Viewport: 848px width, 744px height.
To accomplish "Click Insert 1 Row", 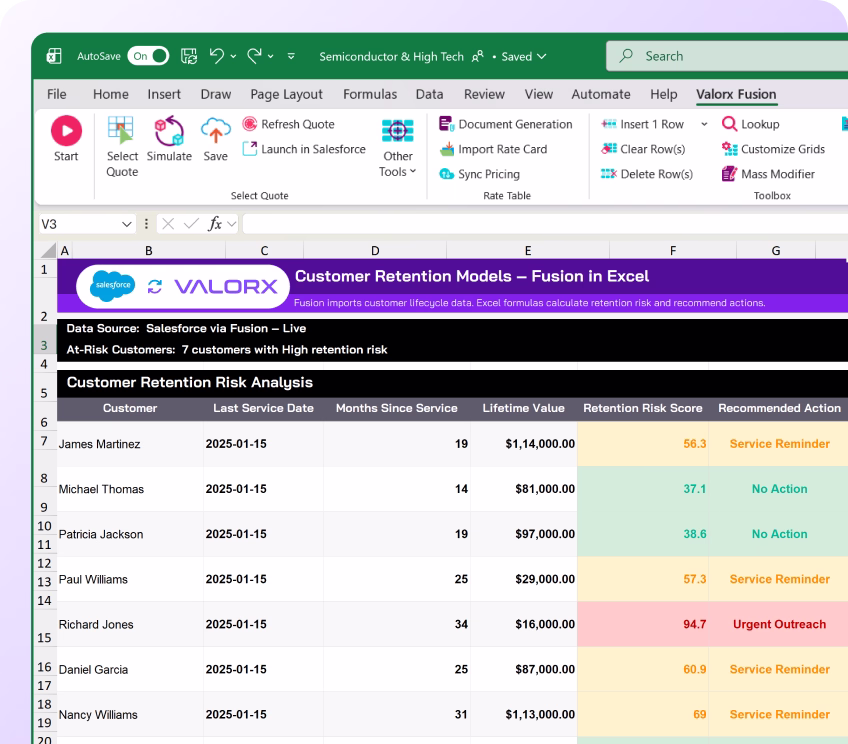I will (x=642, y=124).
